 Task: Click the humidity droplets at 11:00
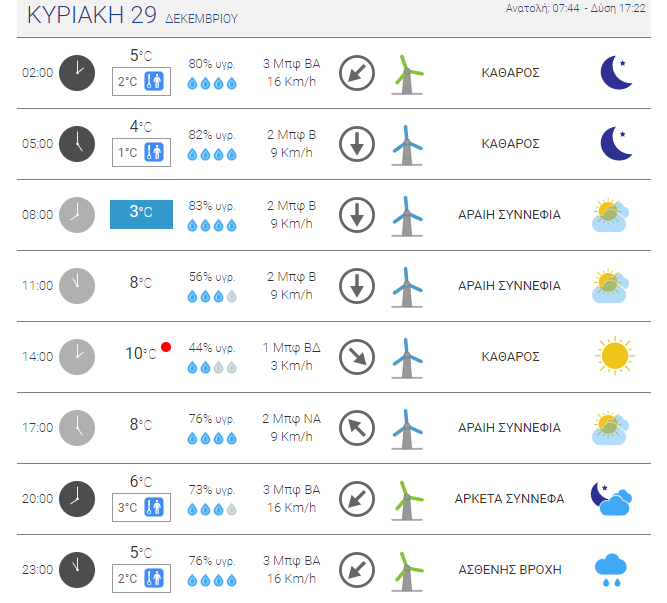[x=212, y=296]
